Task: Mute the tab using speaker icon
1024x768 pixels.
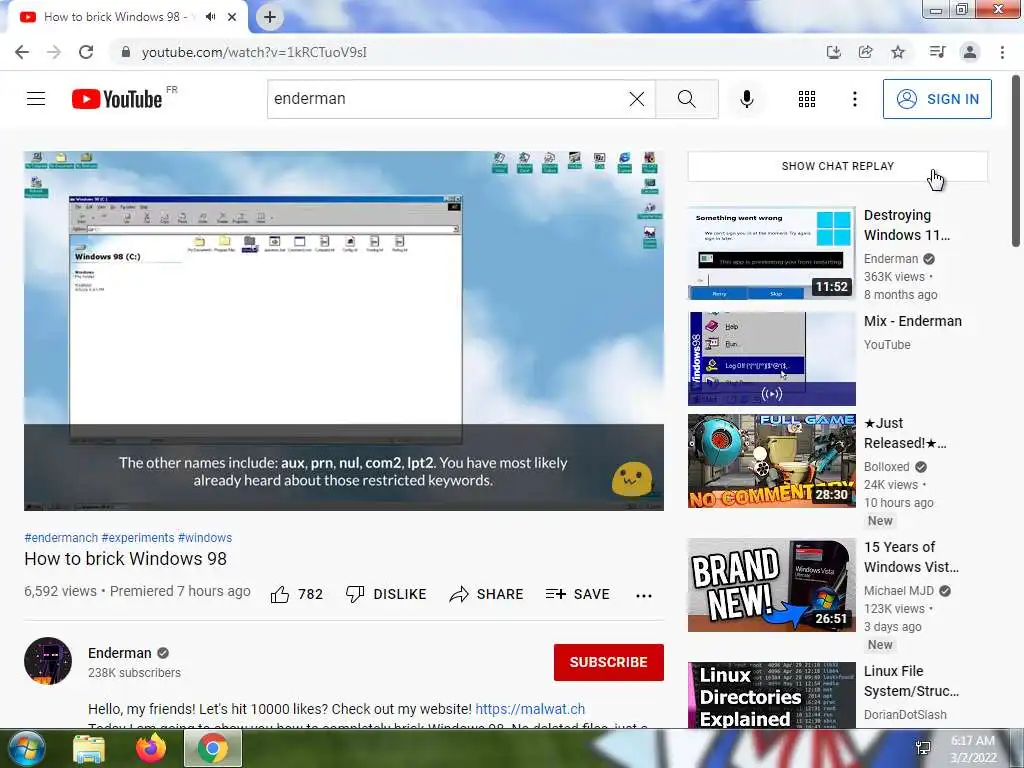Action: (210, 17)
